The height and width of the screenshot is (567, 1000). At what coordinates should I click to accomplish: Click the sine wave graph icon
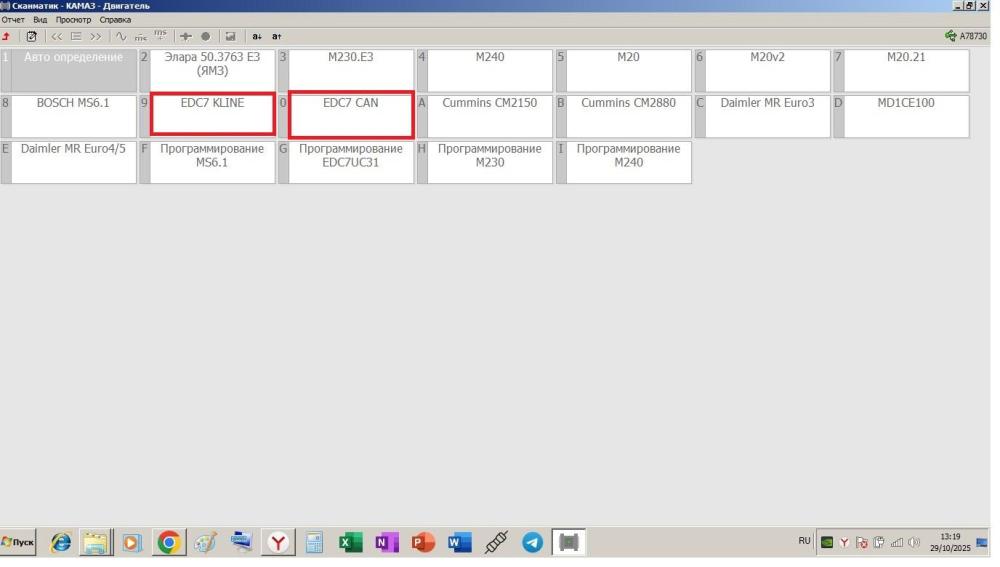pos(121,36)
